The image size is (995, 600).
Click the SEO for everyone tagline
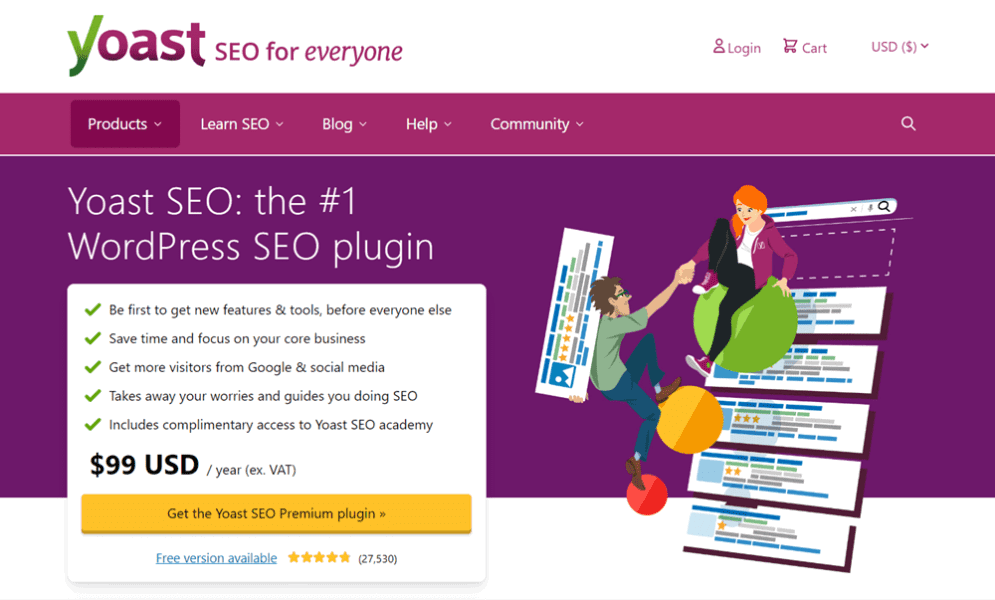point(308,52)
